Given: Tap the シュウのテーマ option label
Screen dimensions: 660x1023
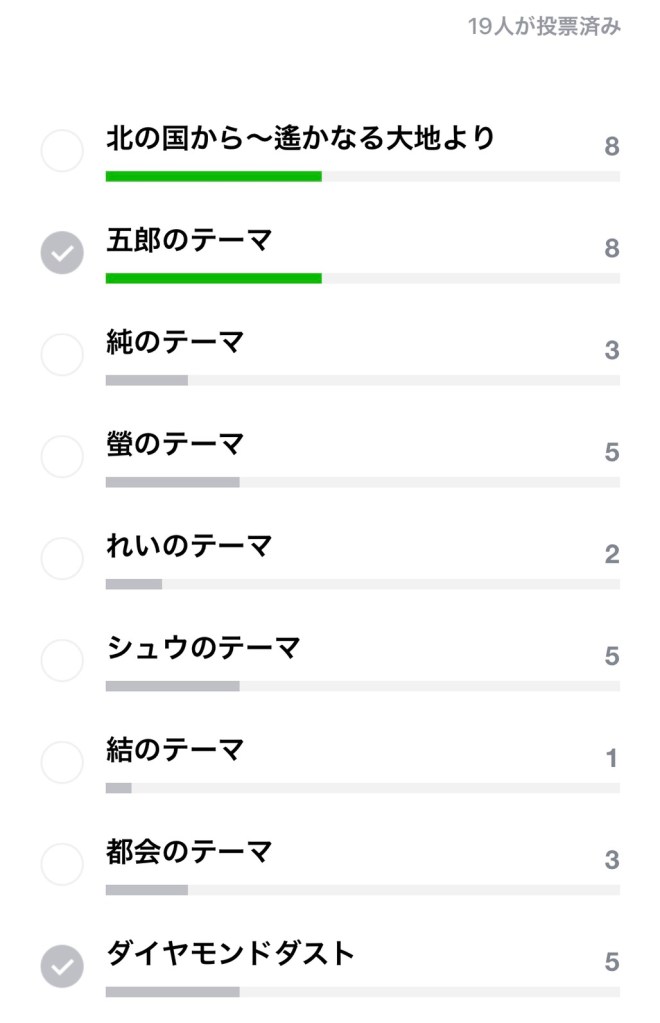Looking at the screenshot, I should click(203, 648).
